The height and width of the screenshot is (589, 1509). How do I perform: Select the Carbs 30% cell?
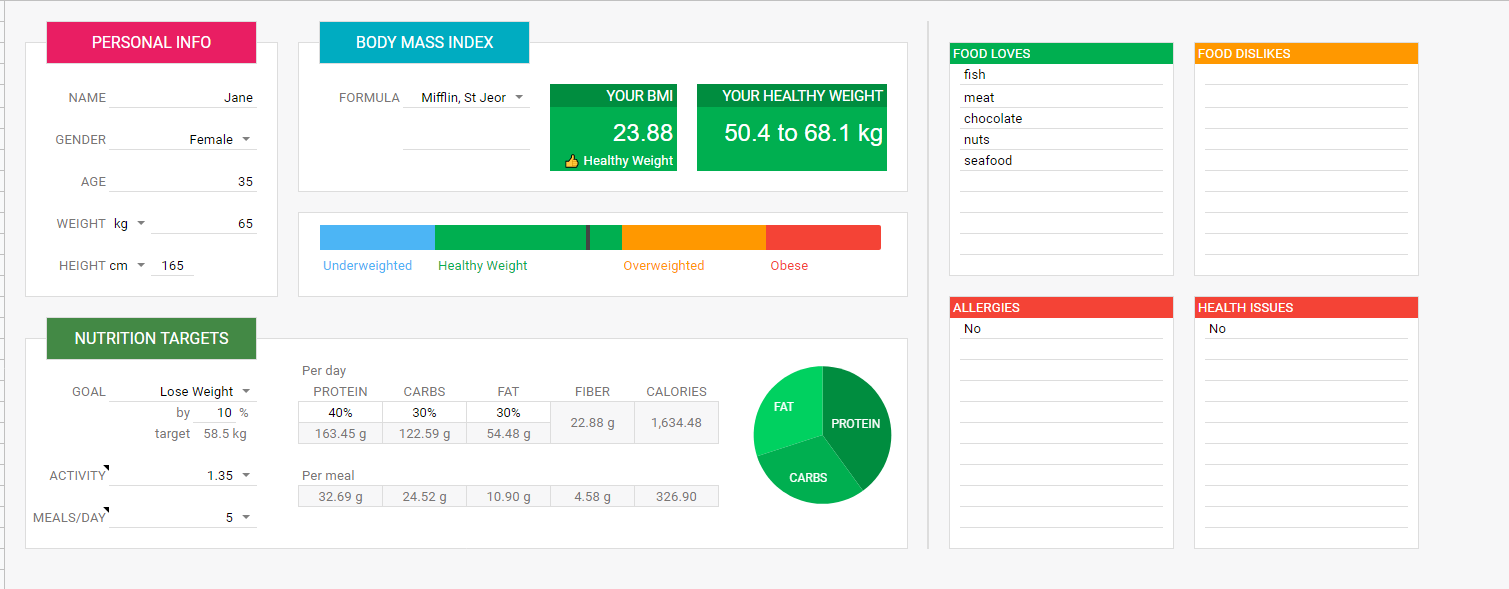[x=424, y=412]
